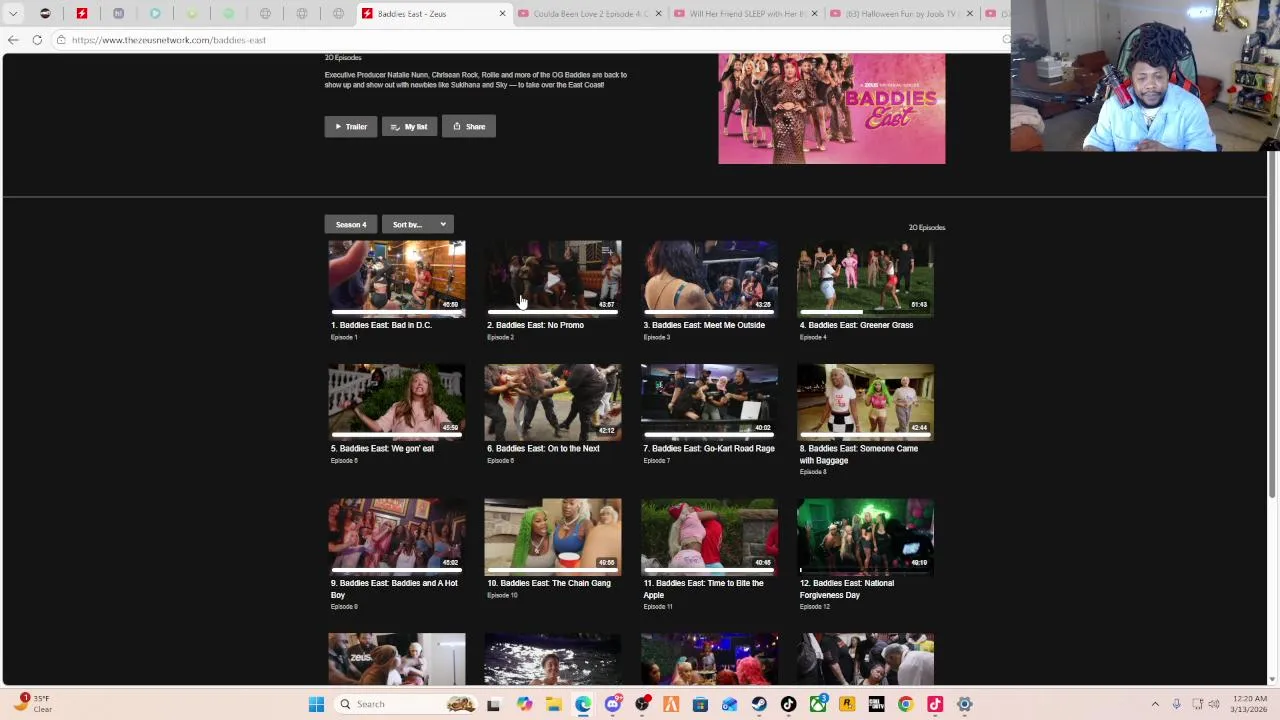This screenshot has height=720, width=1280.
Task: Click the '20 Episodes' count above the grid
Action: click(x=926, y=228)
